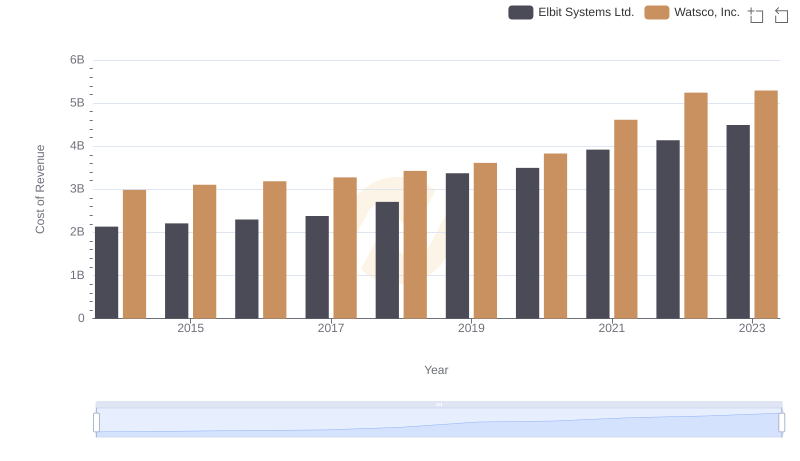Click the range slider top drag bar

(439, 404)
